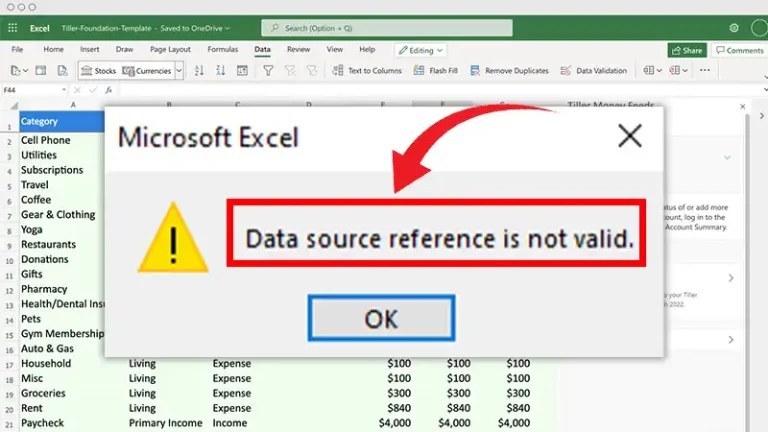Select row 17 header
Image resolution: width=768 pixels, height=432 pixels.
tap(9, 365)
